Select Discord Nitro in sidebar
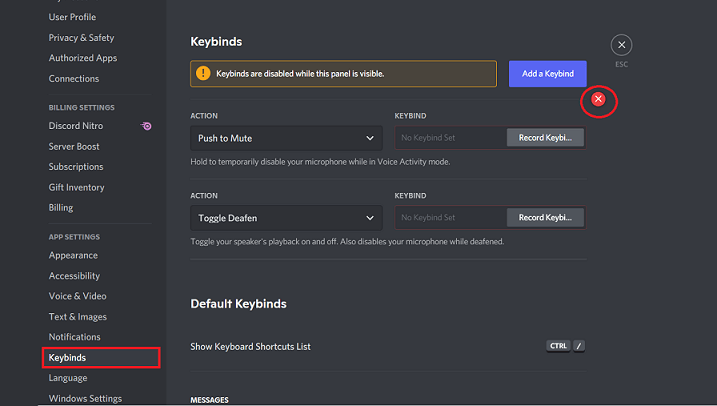 [76, 126]
